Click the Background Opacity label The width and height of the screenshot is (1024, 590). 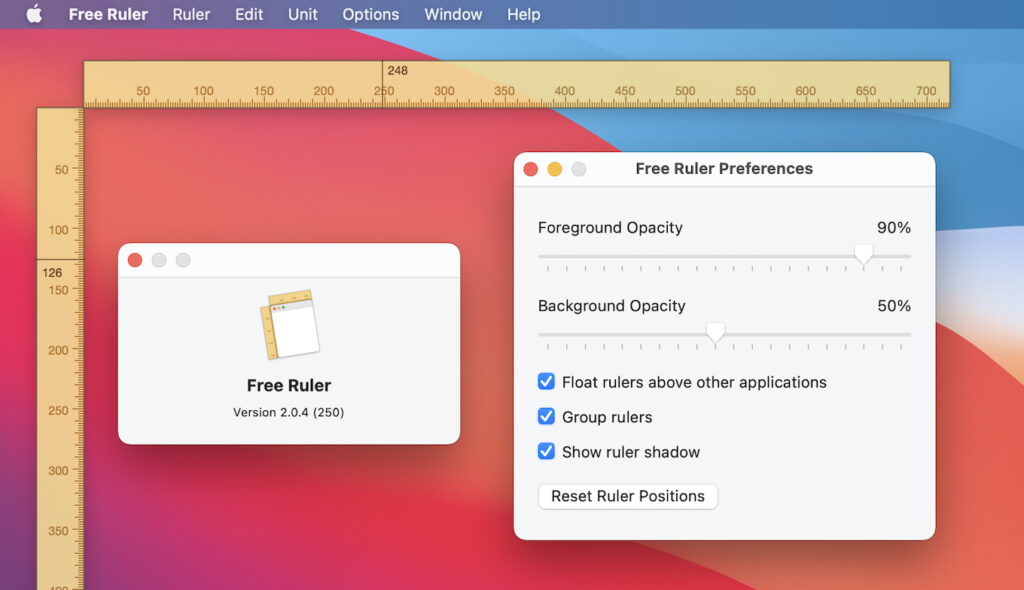point(611,306)
